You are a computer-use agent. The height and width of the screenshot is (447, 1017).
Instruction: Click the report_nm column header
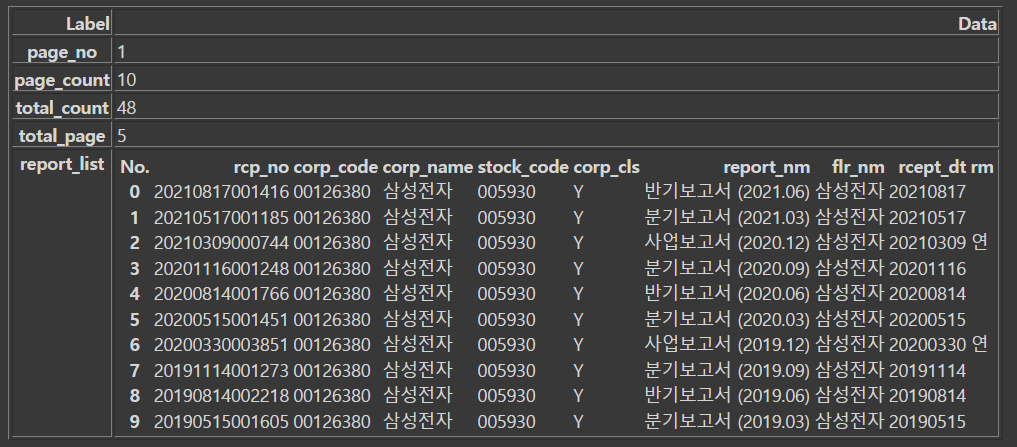[x=767, y=167]
